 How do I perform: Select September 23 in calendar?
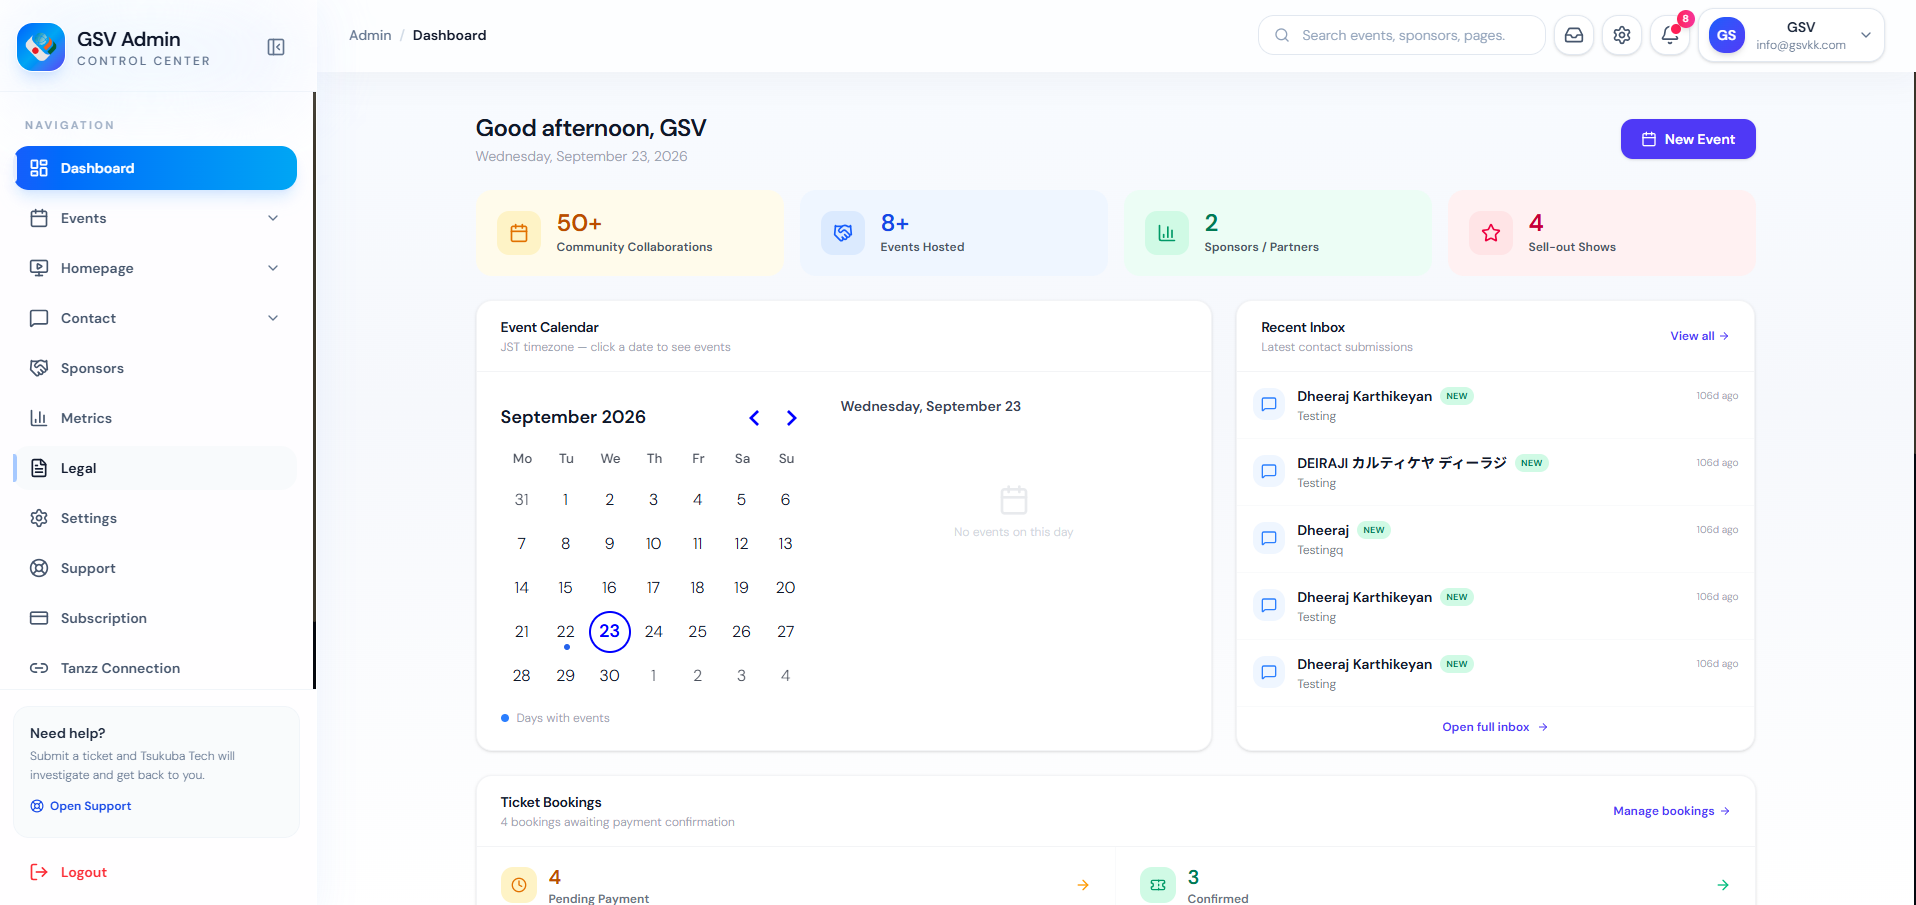(x=610, y=632)
